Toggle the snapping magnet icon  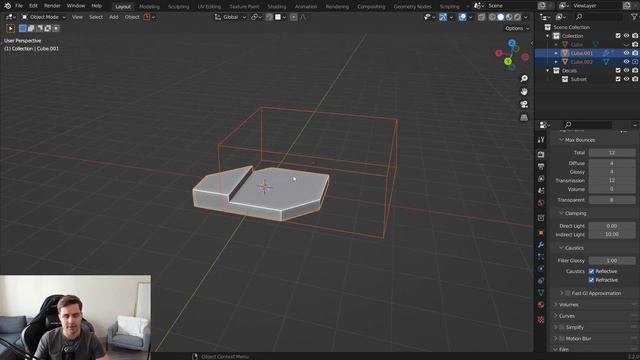[269, 17]
